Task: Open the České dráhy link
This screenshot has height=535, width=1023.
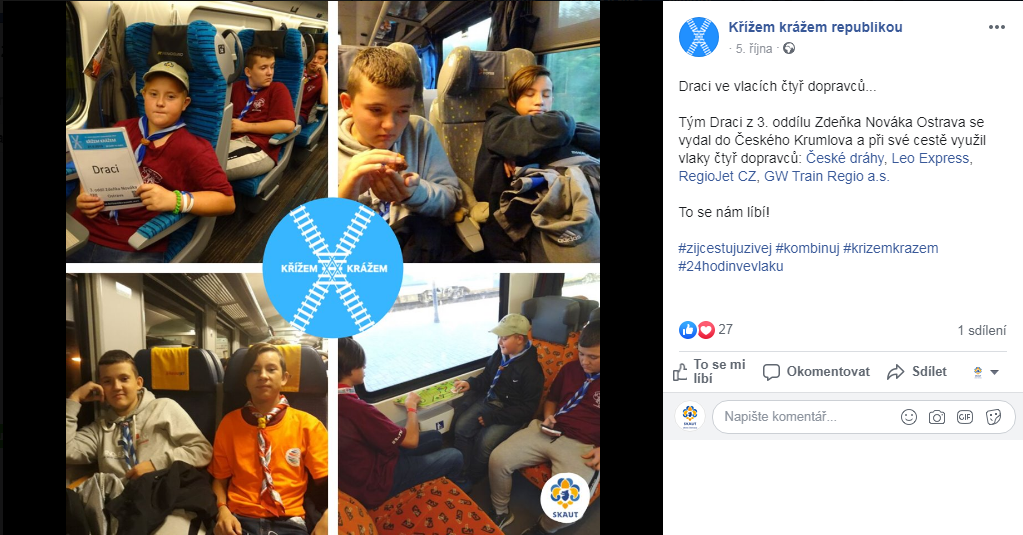Action: 845,158
